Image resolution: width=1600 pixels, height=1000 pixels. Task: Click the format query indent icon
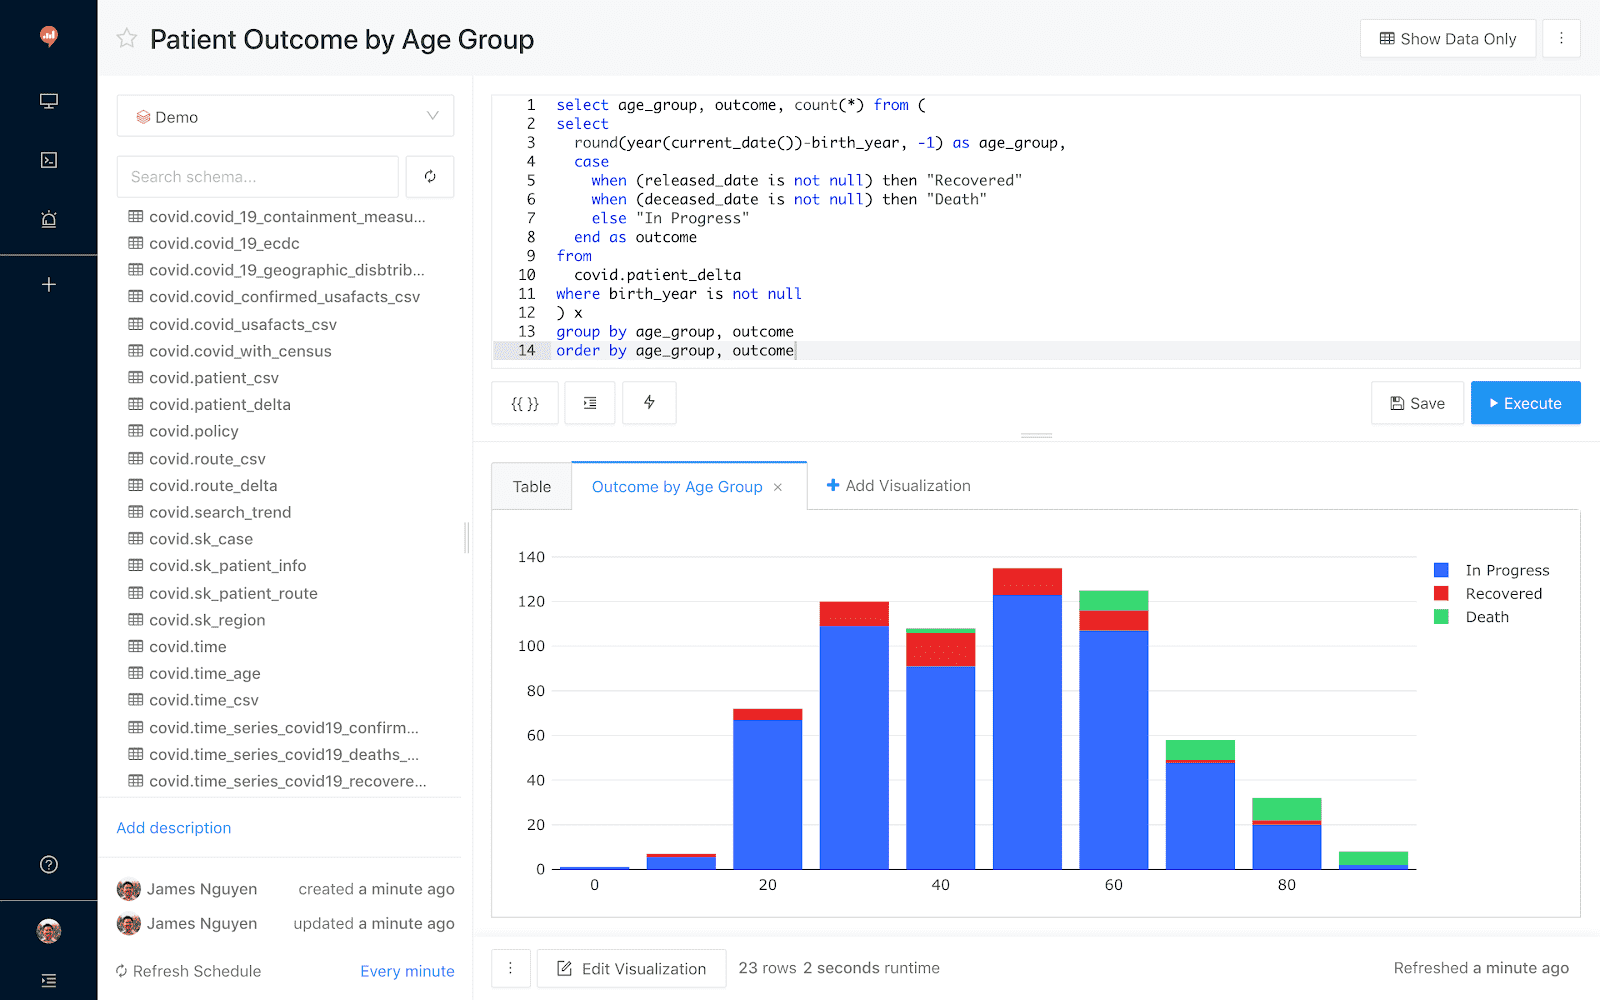pos(590,403)
